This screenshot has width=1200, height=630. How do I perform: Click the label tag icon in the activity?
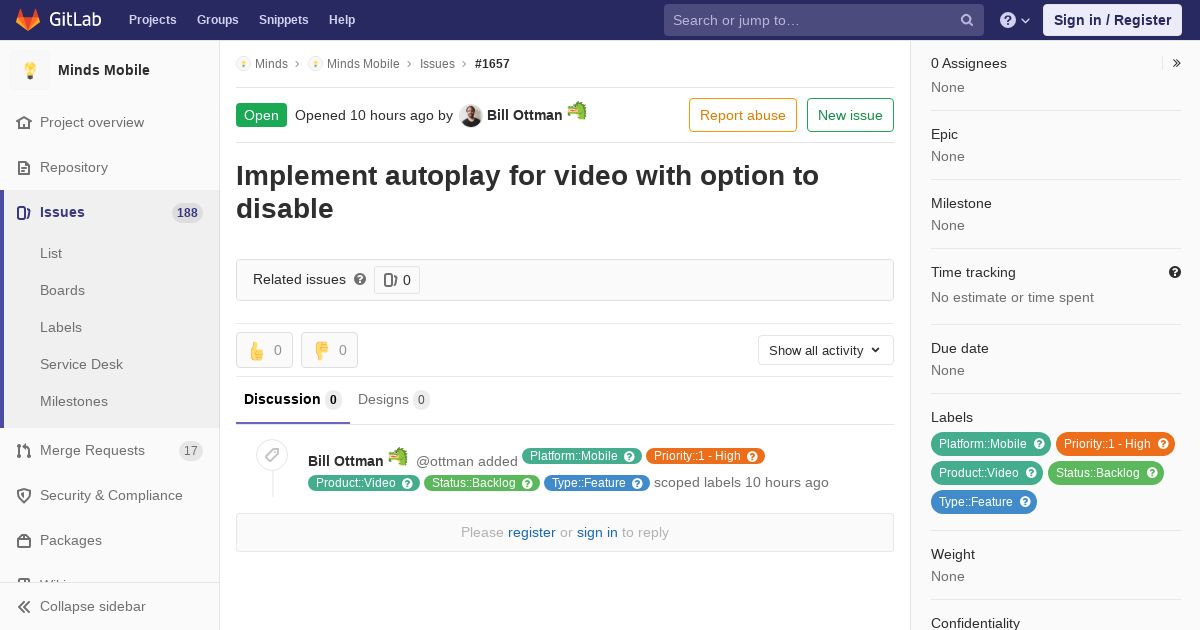[272, 455]
